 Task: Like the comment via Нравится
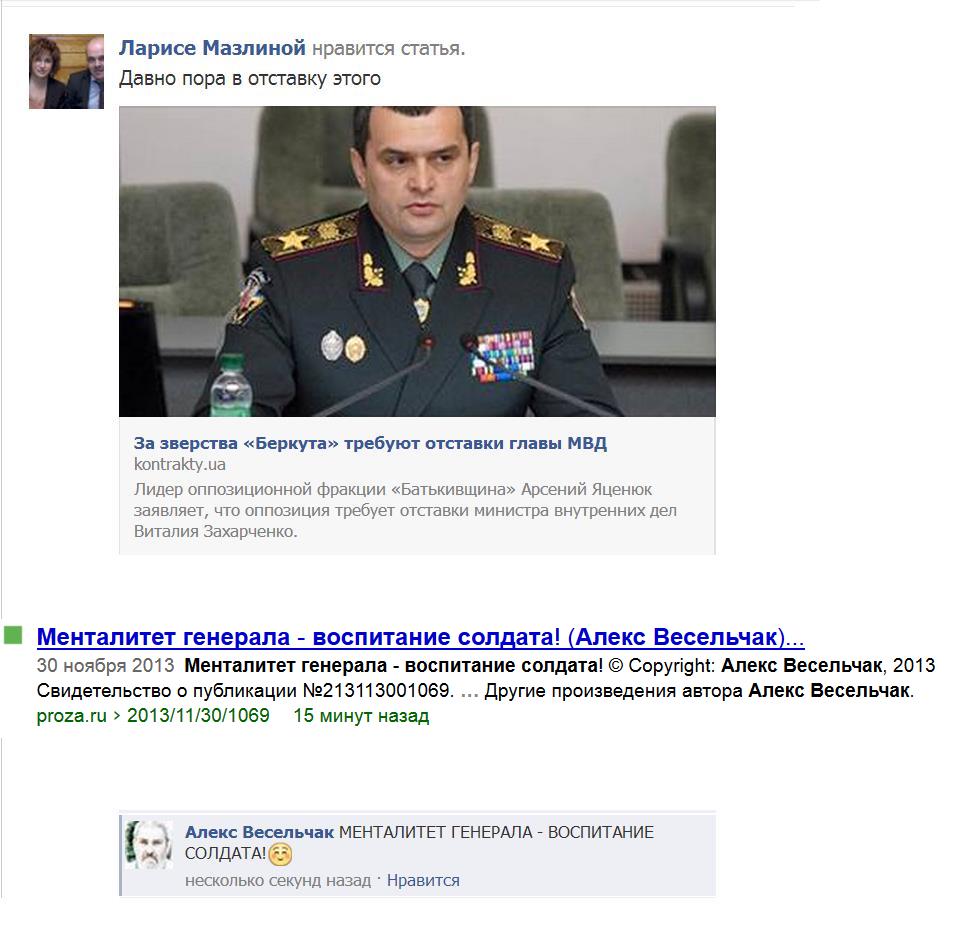pyautogui.click(x=423, y=880)
